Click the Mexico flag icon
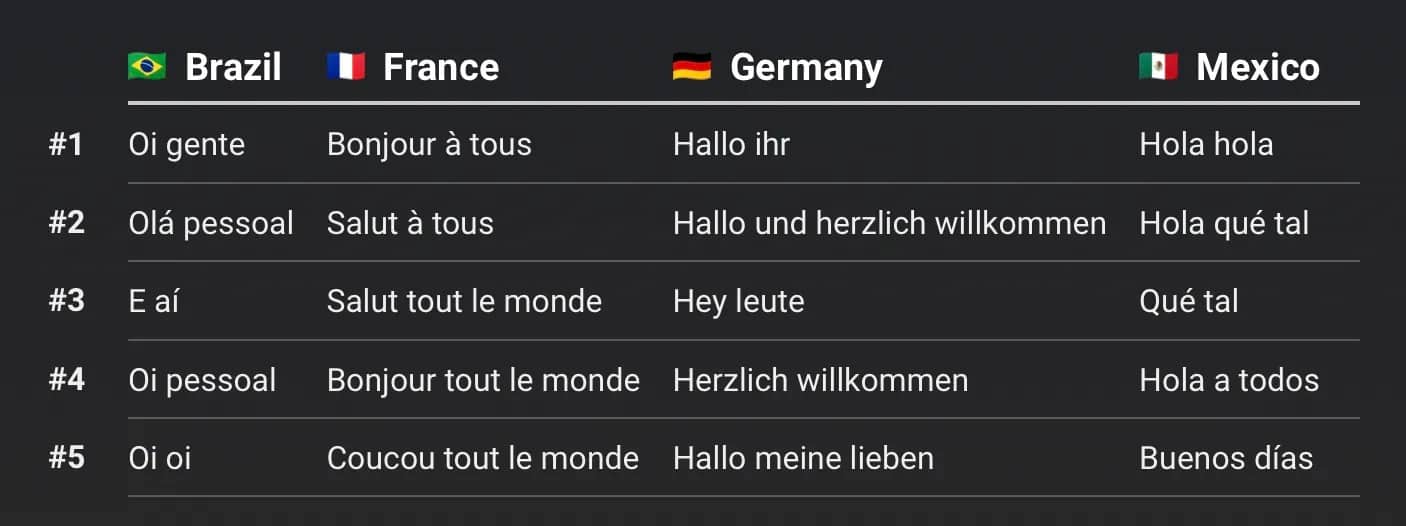 tap(1158, 66)
